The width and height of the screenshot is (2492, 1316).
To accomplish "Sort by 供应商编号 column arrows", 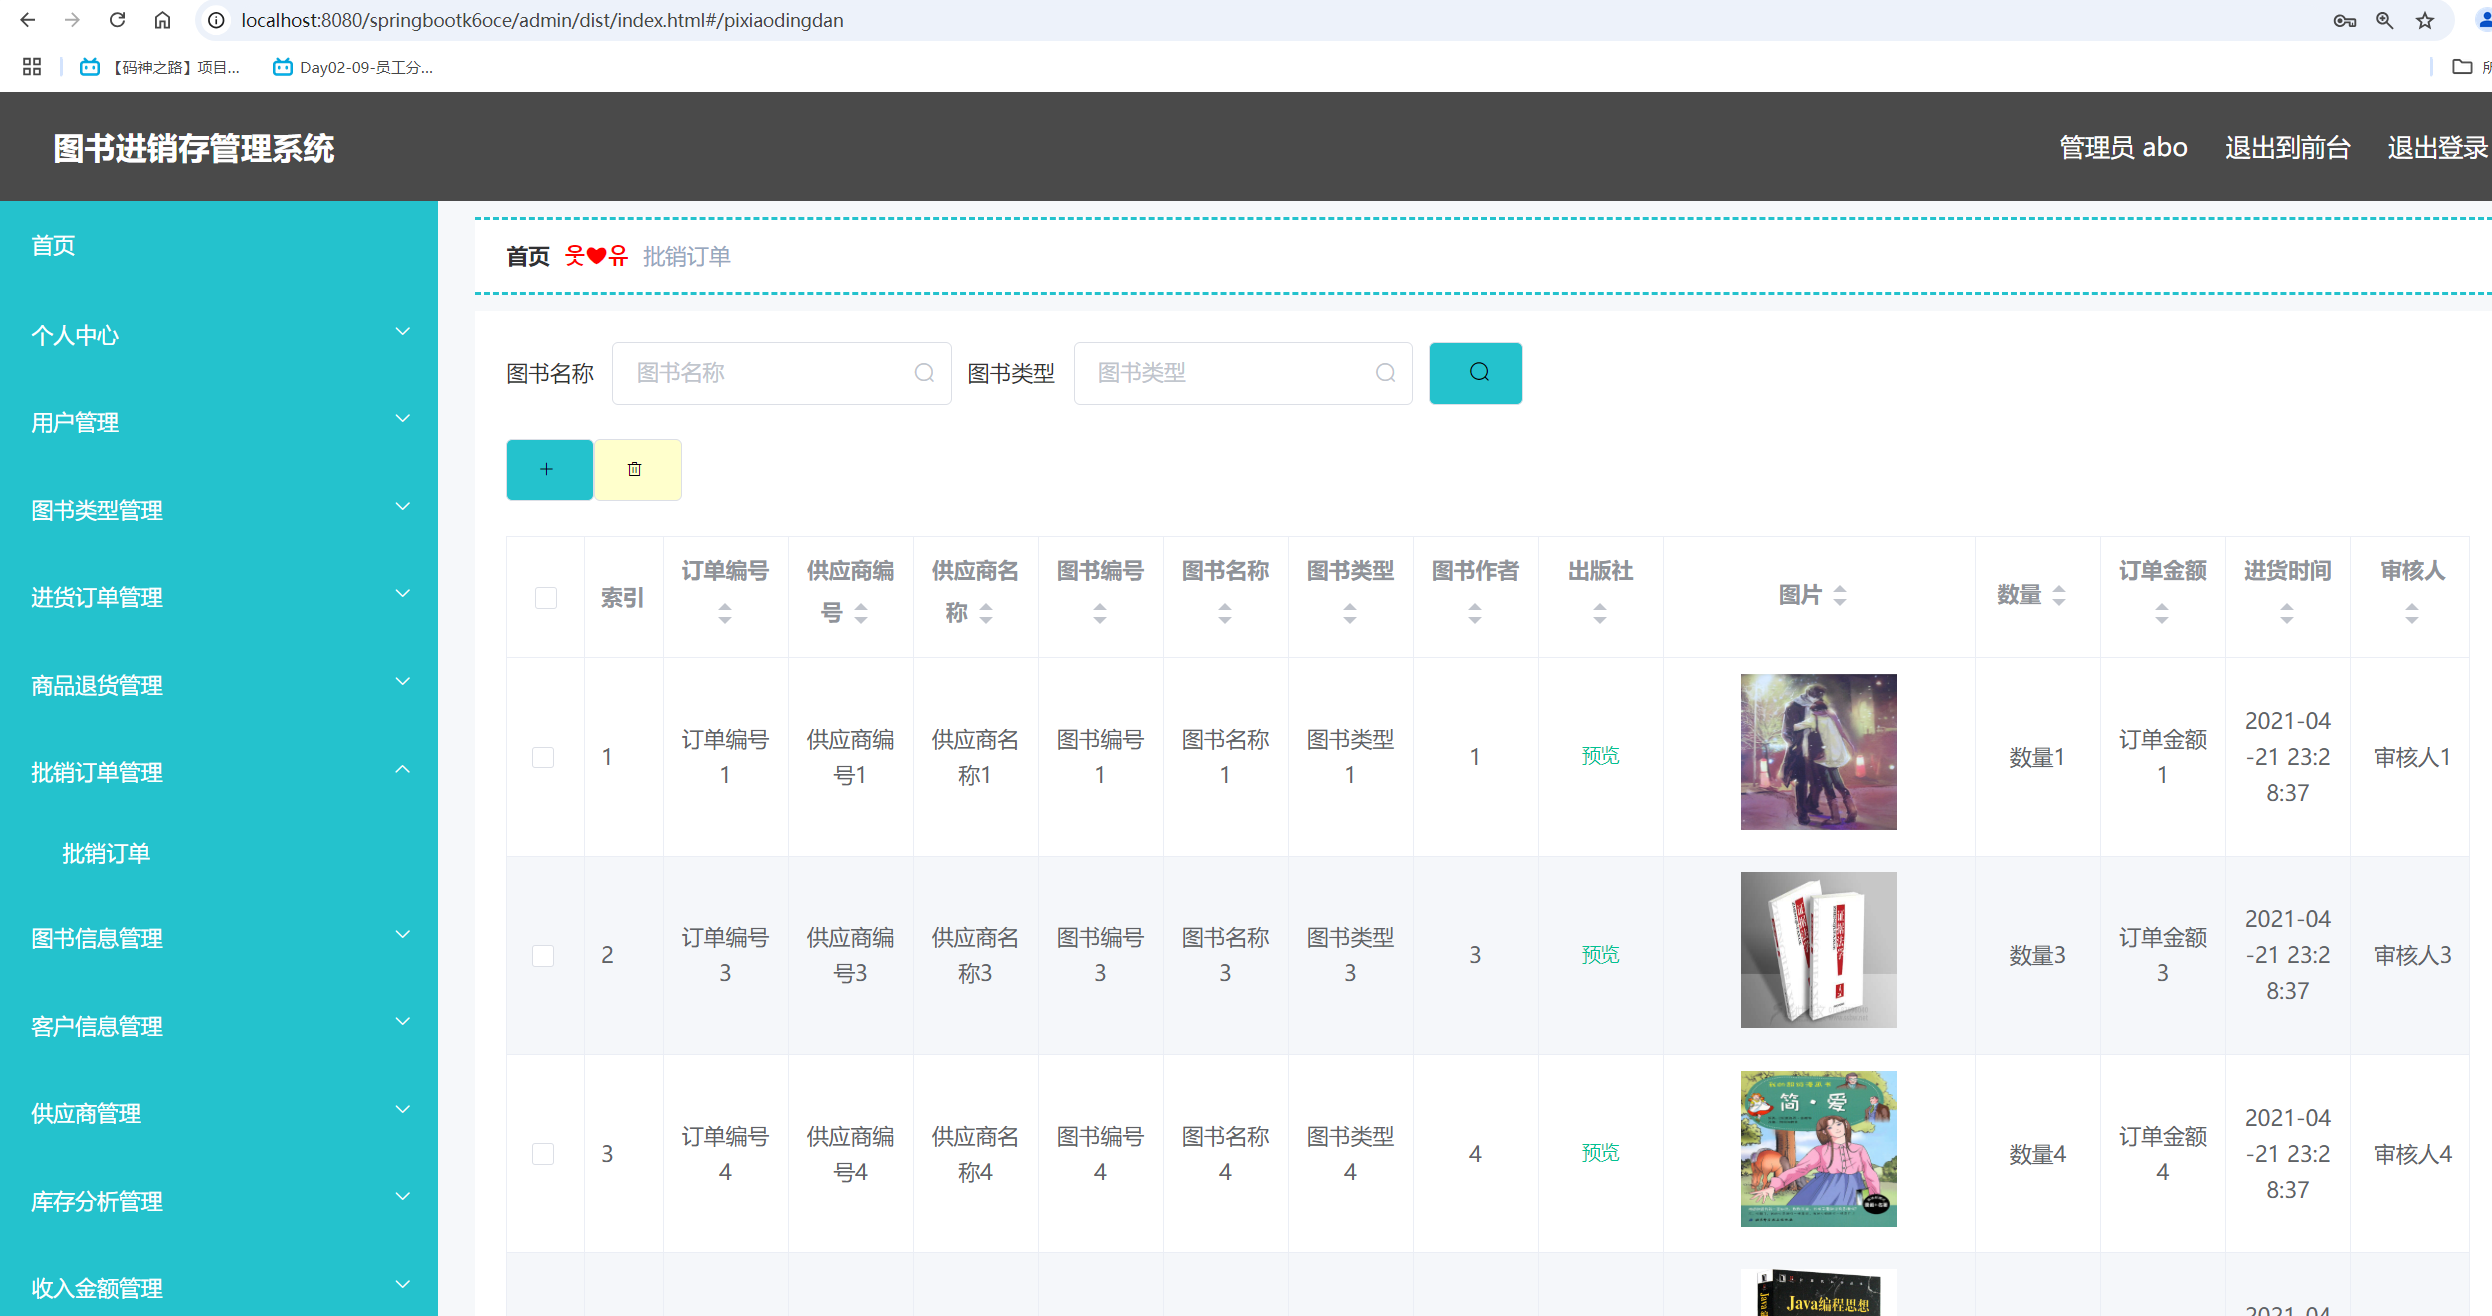I will tap(861, 613).
